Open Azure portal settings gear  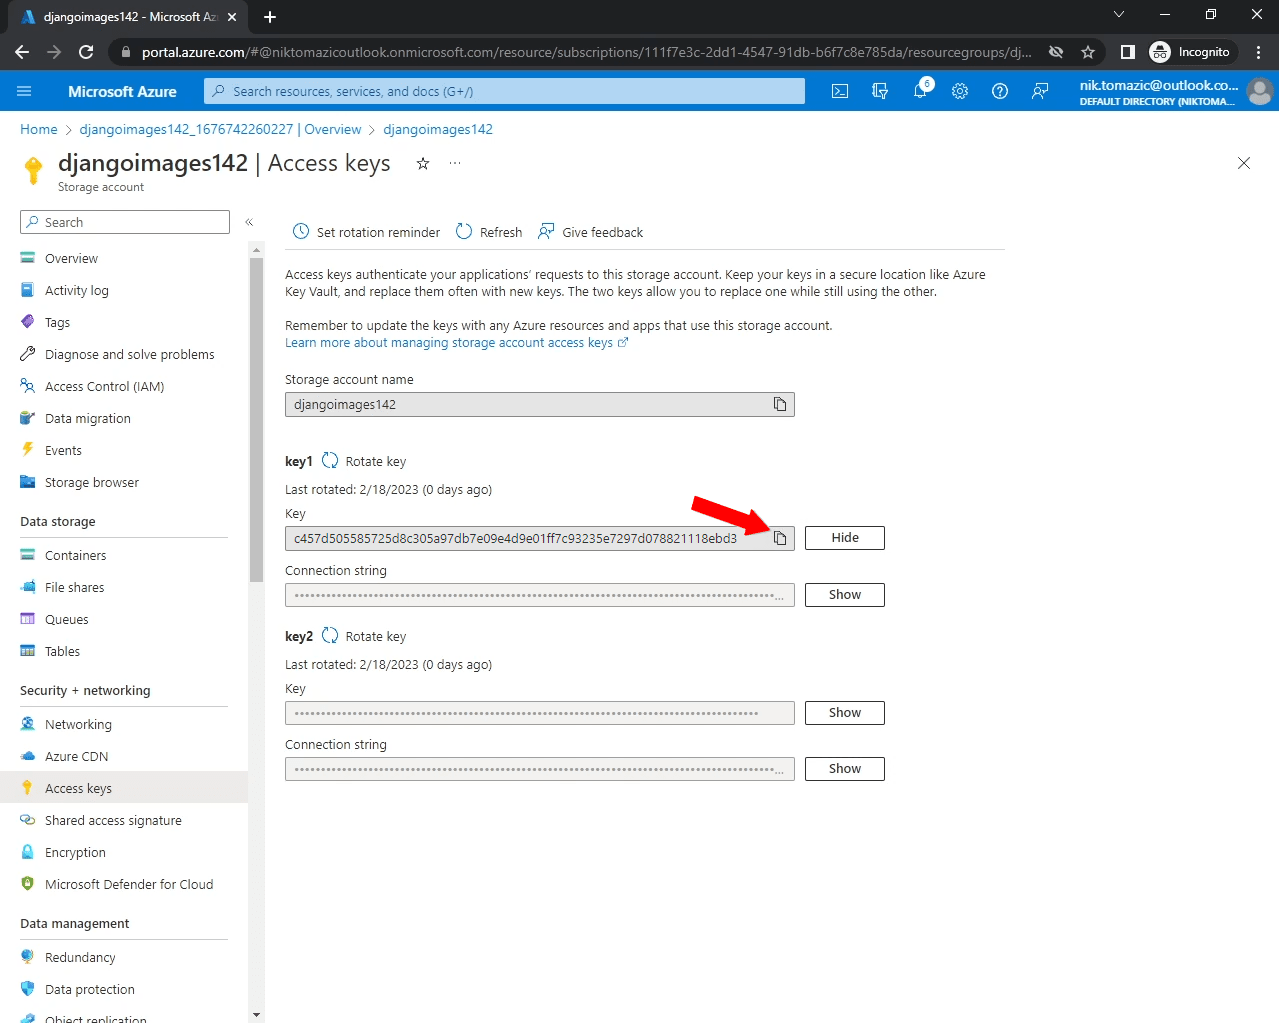click(x=959, y=91)
